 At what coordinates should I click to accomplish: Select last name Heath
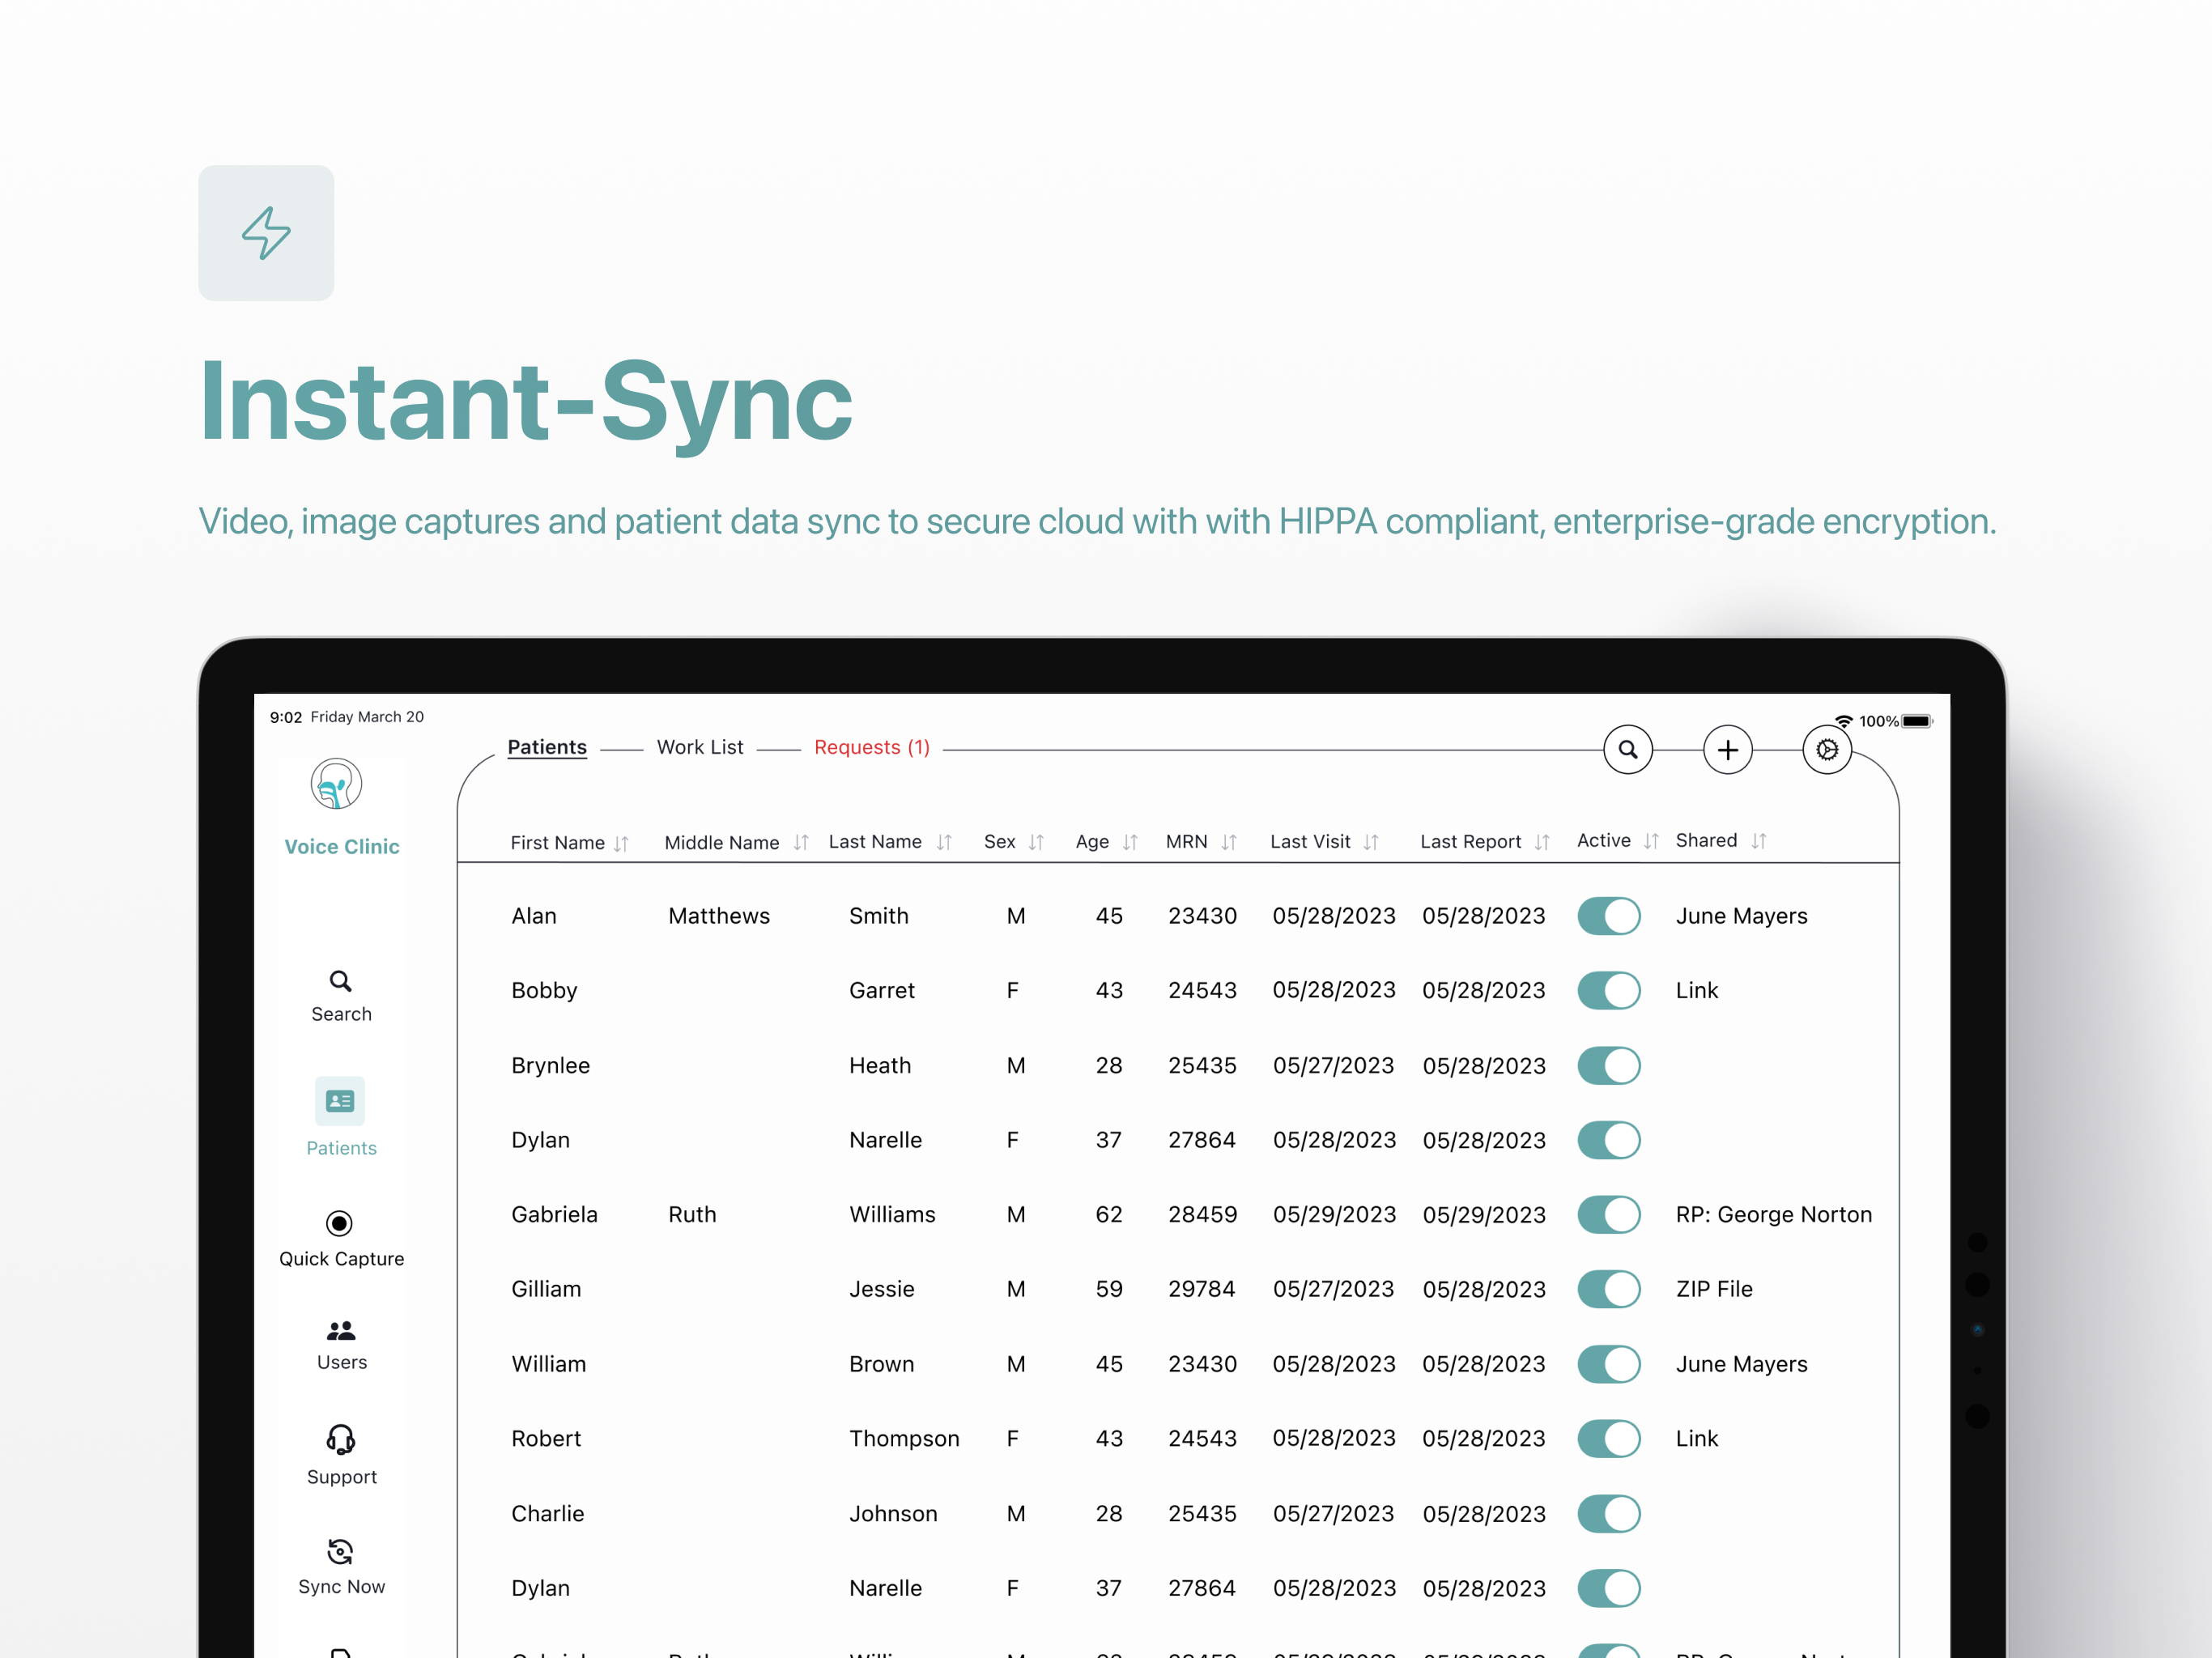coord(880,1065)
